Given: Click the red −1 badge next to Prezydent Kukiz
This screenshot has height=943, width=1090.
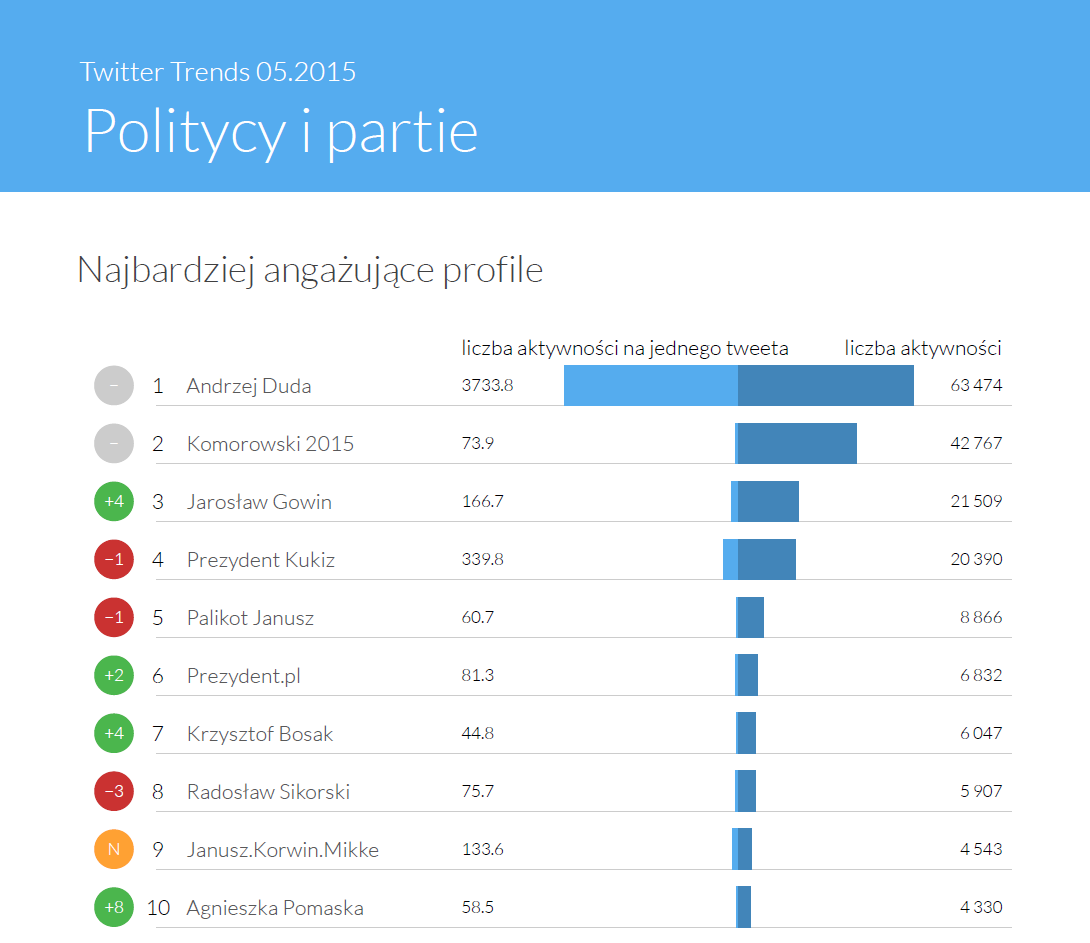Looking at the screenshot, I should point(113,559).
